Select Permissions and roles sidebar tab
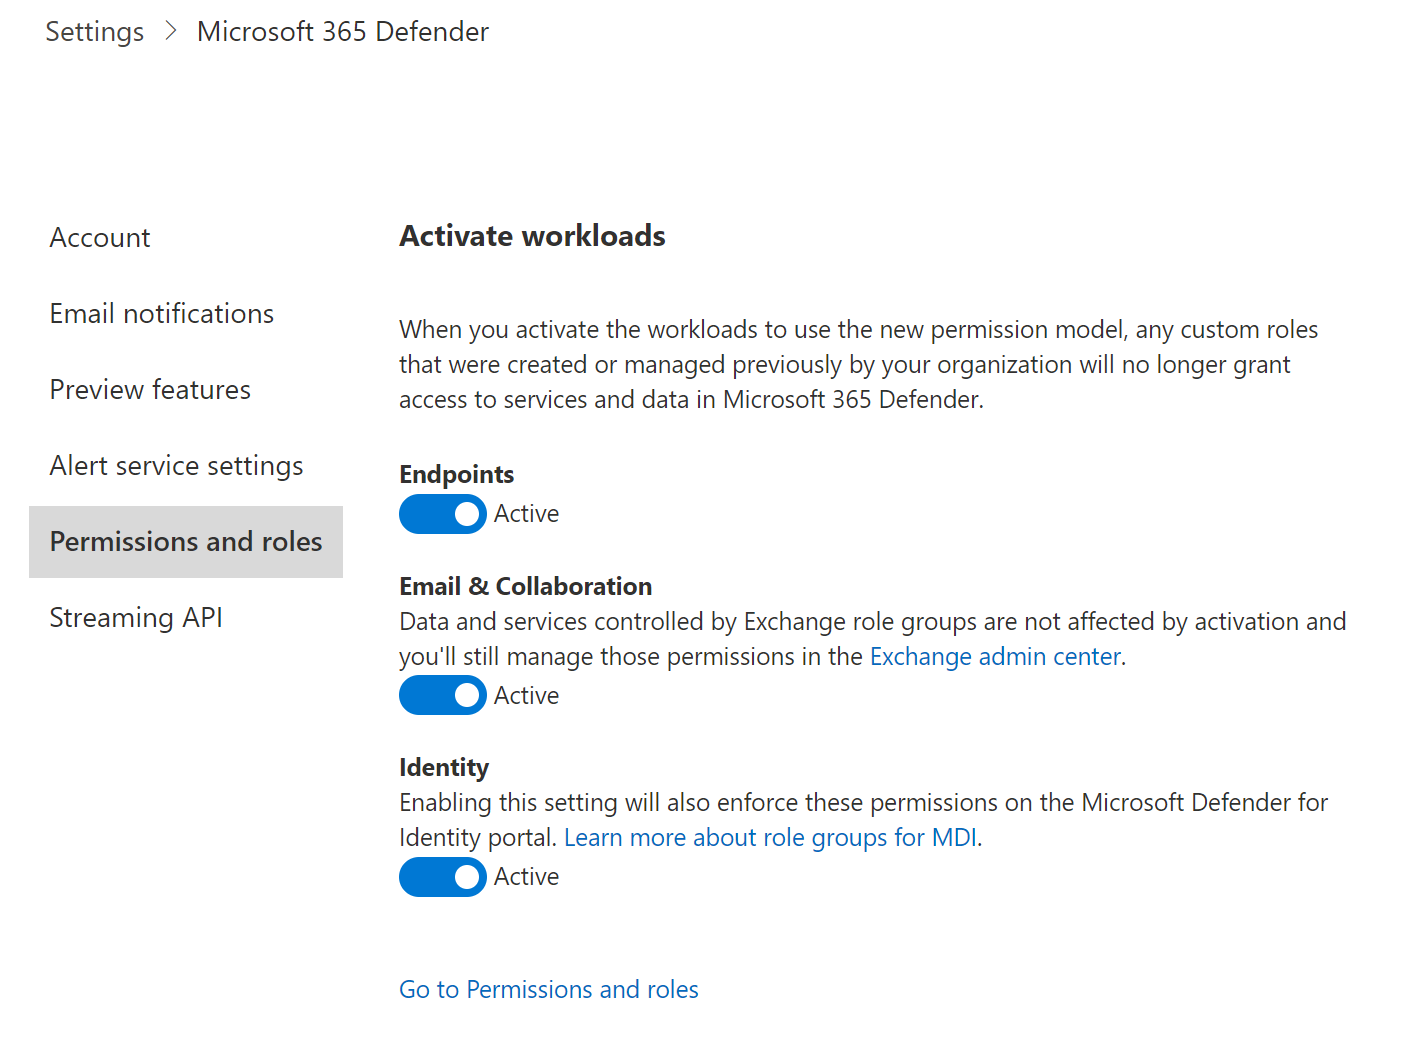Viewport: 1402px width, 1038px height. tap(186, 542)
